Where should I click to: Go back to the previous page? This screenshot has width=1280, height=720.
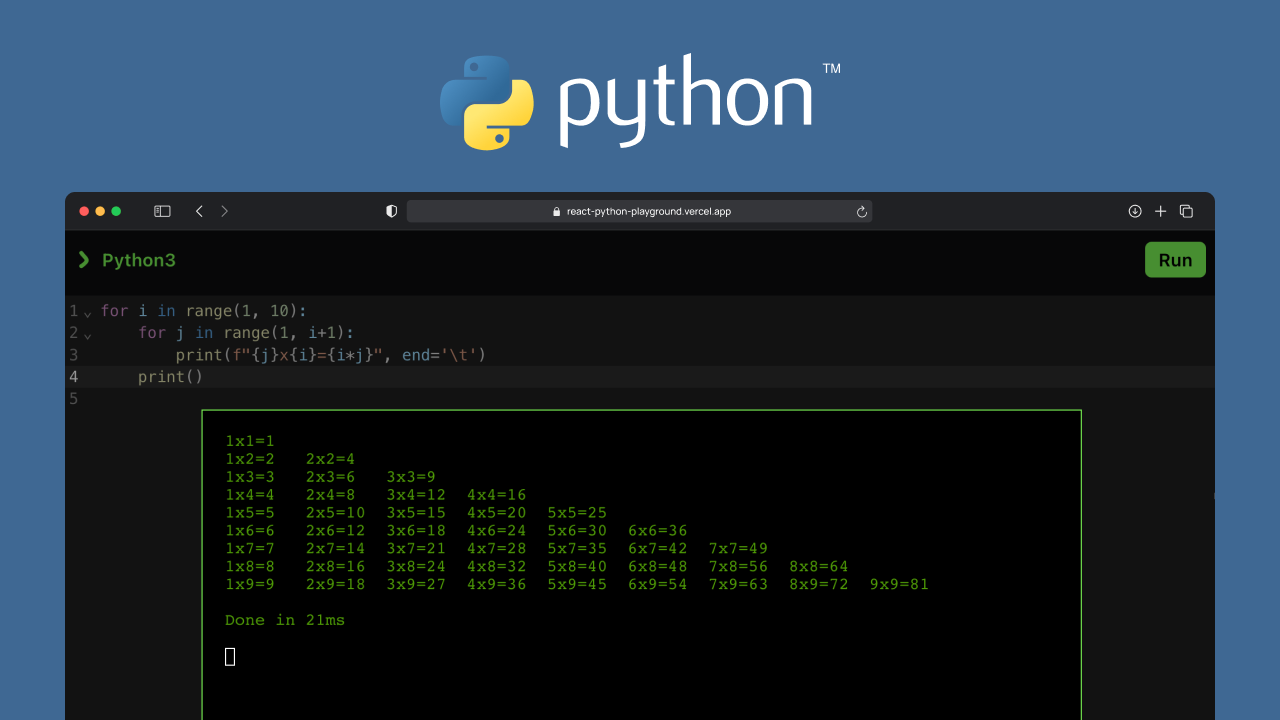pyautogui.click(x=199, y=211)
